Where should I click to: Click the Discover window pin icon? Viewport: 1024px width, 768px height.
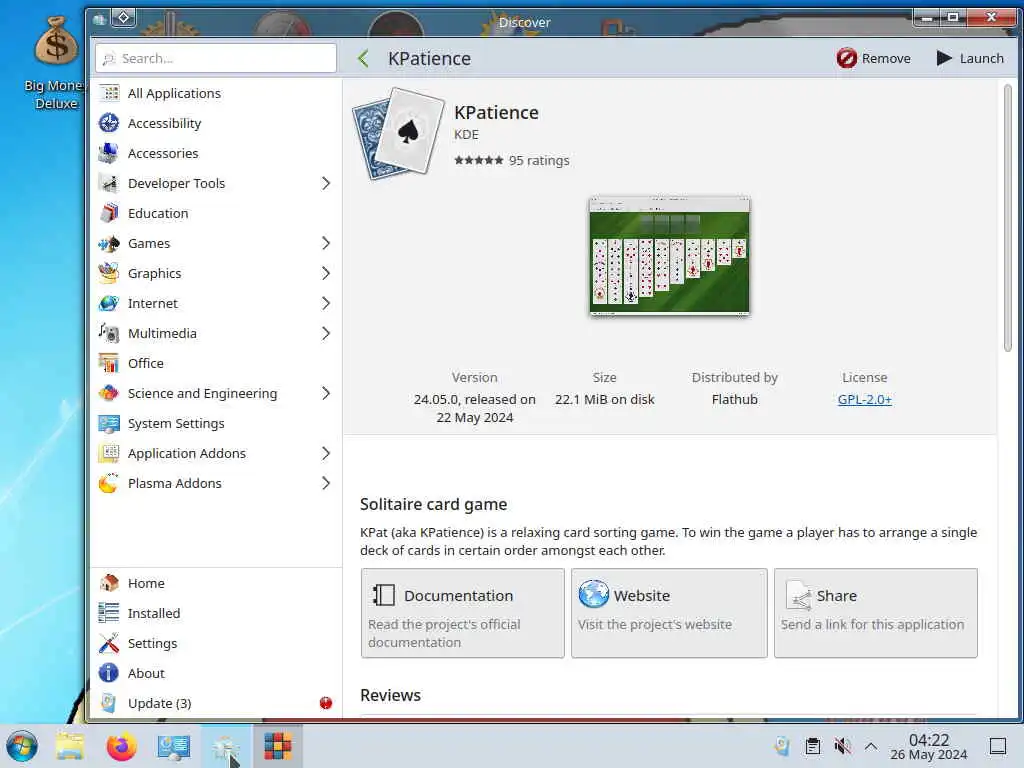tap(123, 17)
